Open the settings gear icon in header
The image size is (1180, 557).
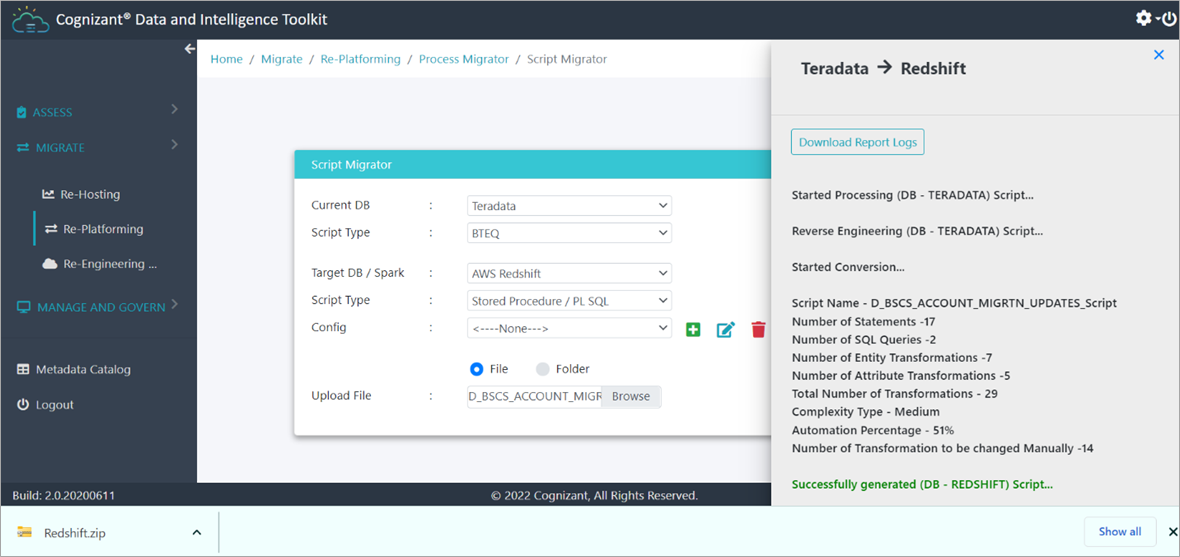point(1143,17)
